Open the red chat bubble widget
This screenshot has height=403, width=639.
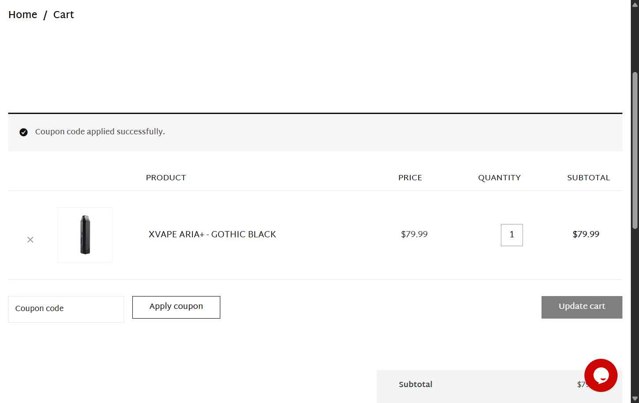click(x=600, y=375)
